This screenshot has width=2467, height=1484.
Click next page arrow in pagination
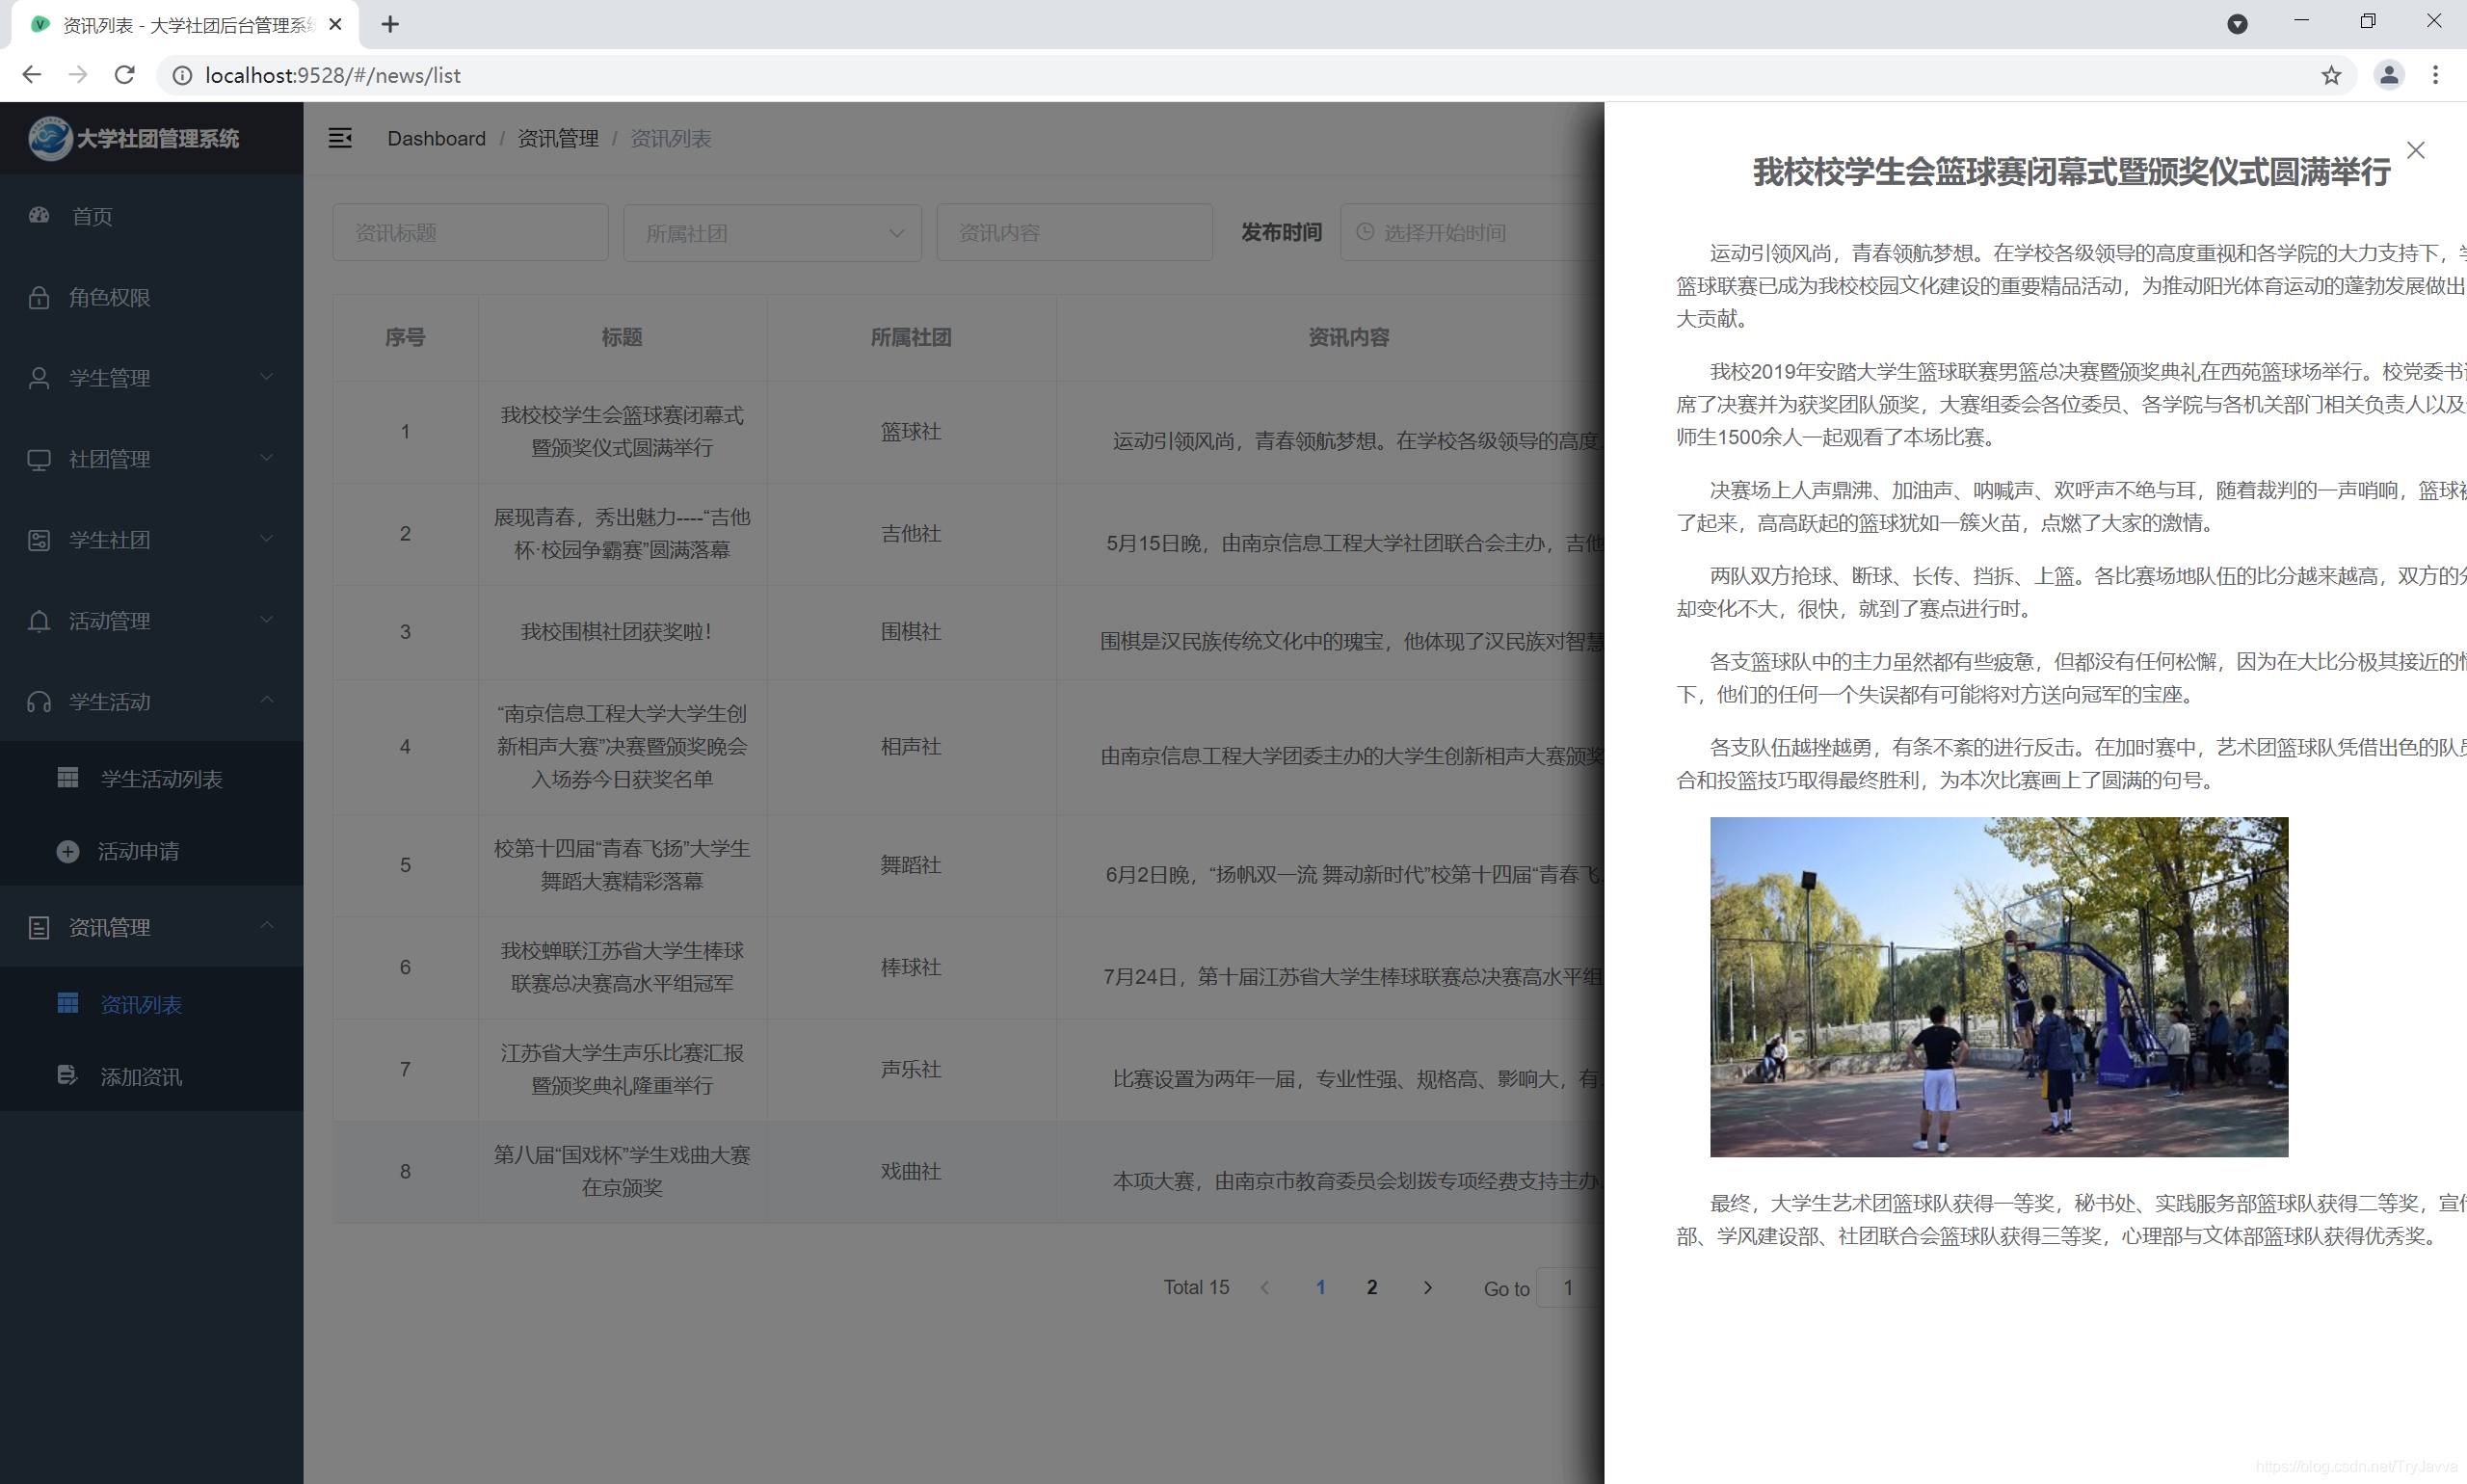1427,1287
